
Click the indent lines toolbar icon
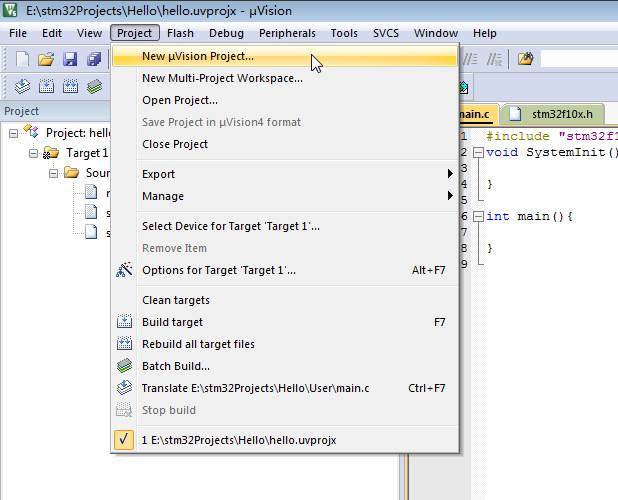click(x=470, y=59)
